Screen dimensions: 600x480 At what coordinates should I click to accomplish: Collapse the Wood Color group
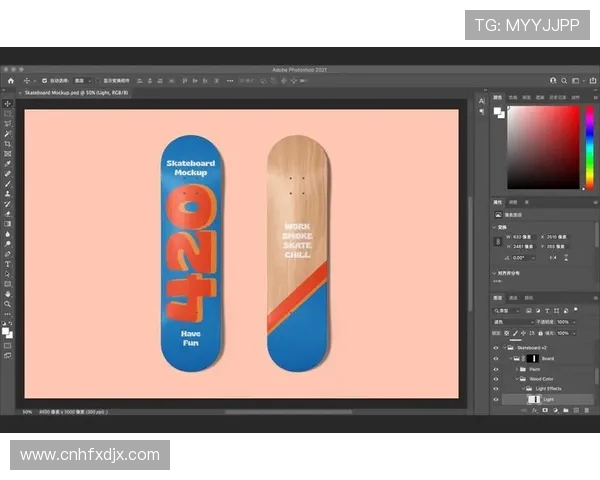518,379
